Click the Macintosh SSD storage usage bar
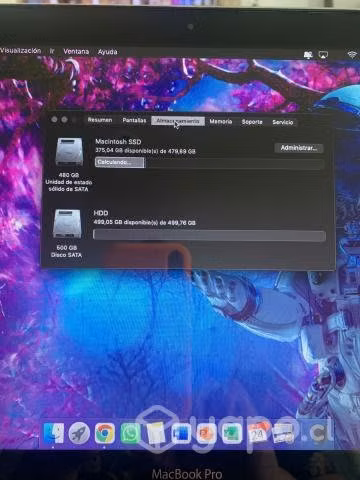 (x=209, y=163)
